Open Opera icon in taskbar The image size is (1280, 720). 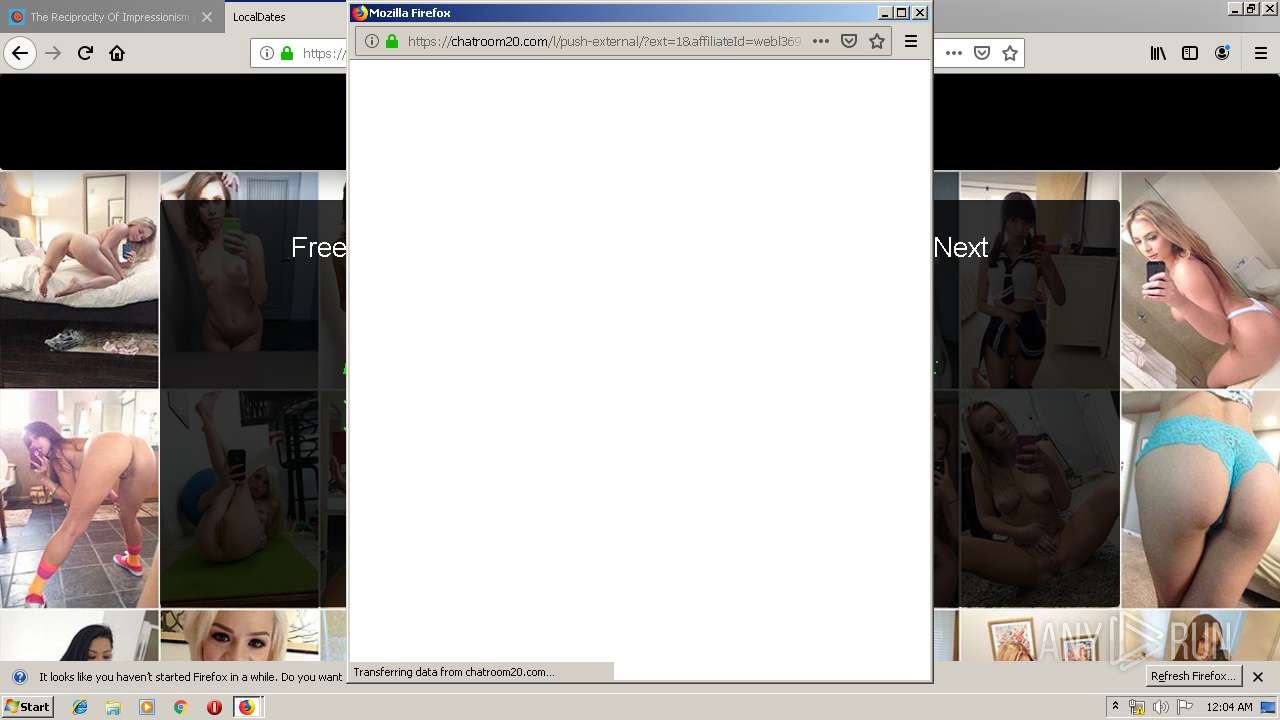(214, 707)
